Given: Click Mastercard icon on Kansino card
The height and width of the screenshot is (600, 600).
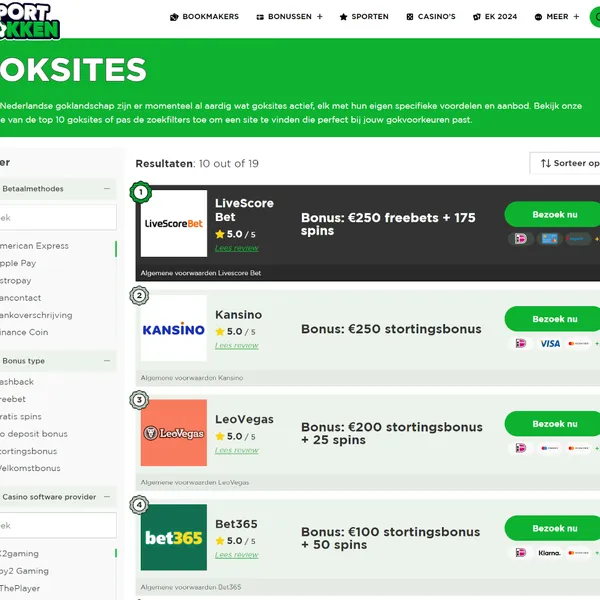Looking at the screenshot, I should point(579,344).
